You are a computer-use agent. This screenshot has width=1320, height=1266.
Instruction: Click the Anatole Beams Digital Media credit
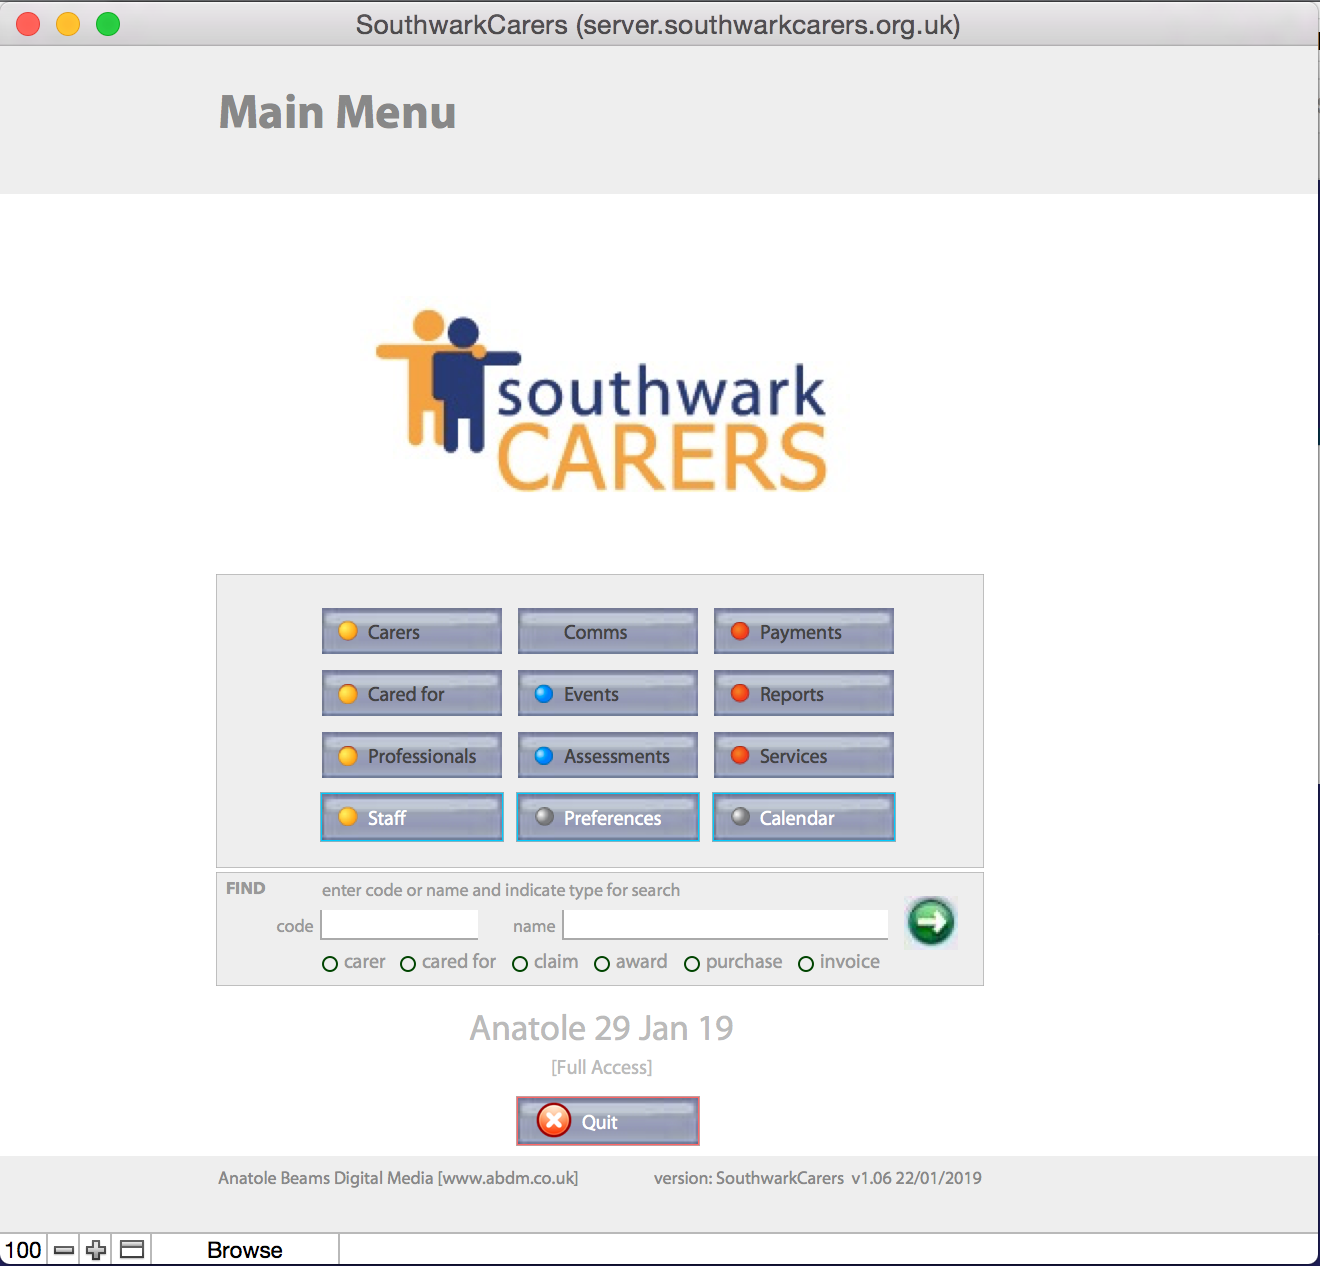coord(398,1178)
